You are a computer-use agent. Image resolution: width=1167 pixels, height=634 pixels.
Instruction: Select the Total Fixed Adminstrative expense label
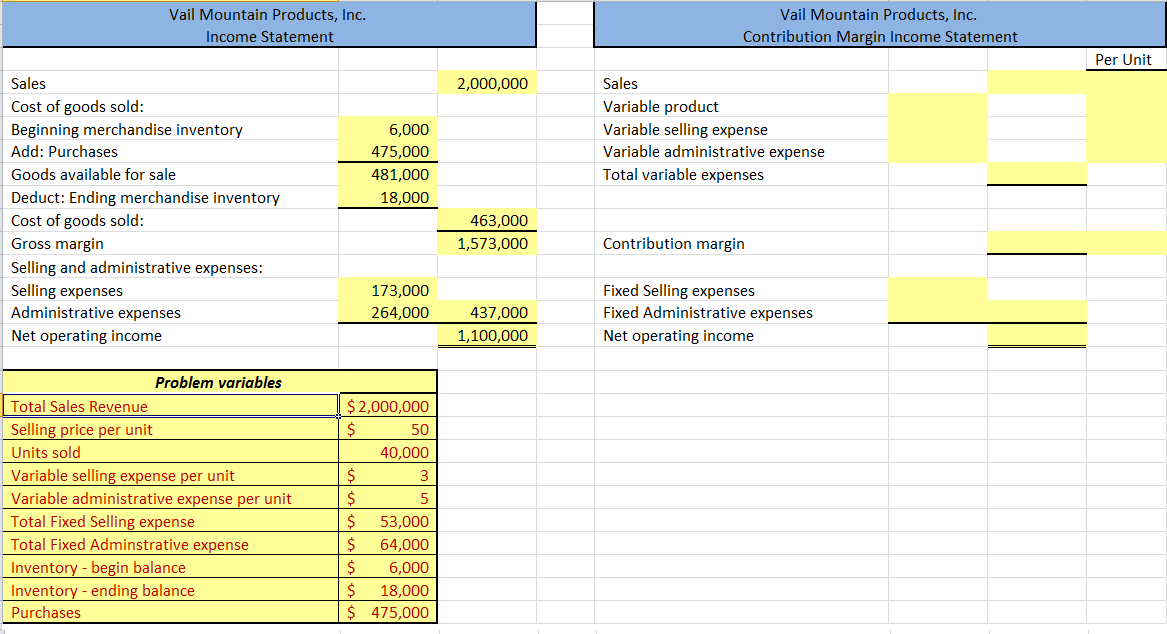click(170, 545)
